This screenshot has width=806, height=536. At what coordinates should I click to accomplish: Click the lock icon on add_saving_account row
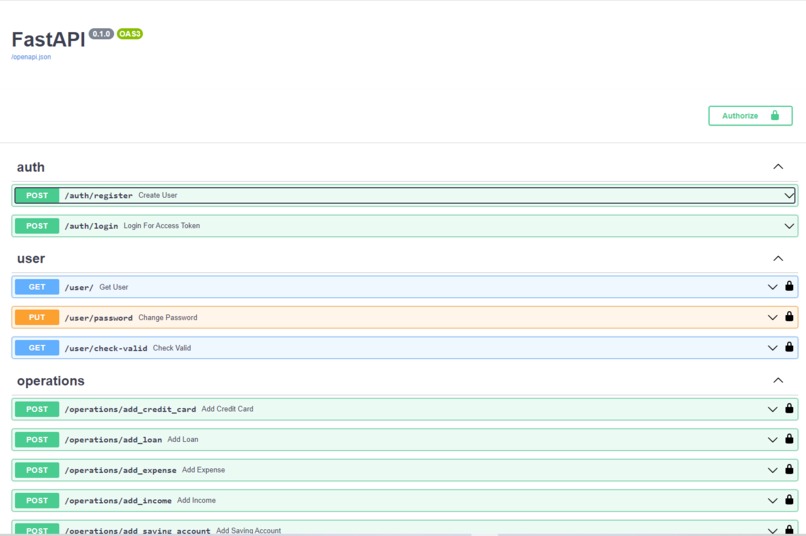pyautogui.click(x=789, y=529)
